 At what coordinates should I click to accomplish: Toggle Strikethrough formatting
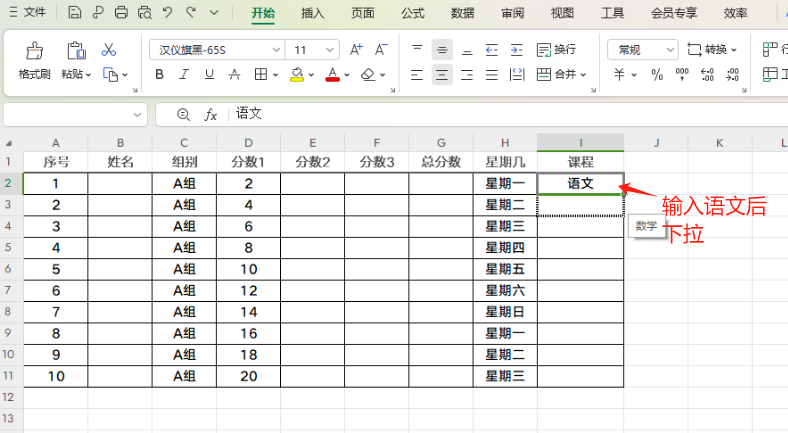(234, 75)
